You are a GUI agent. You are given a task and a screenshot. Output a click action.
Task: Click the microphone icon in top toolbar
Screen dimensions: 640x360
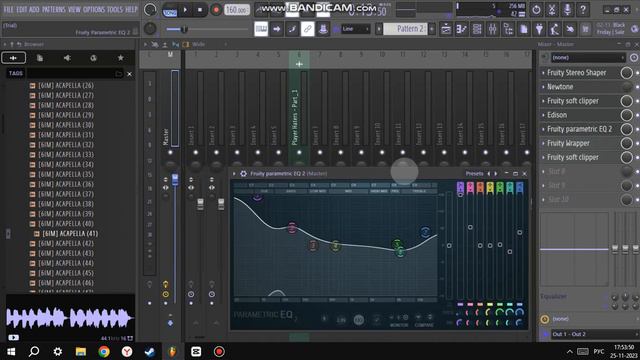pos(567,9)
